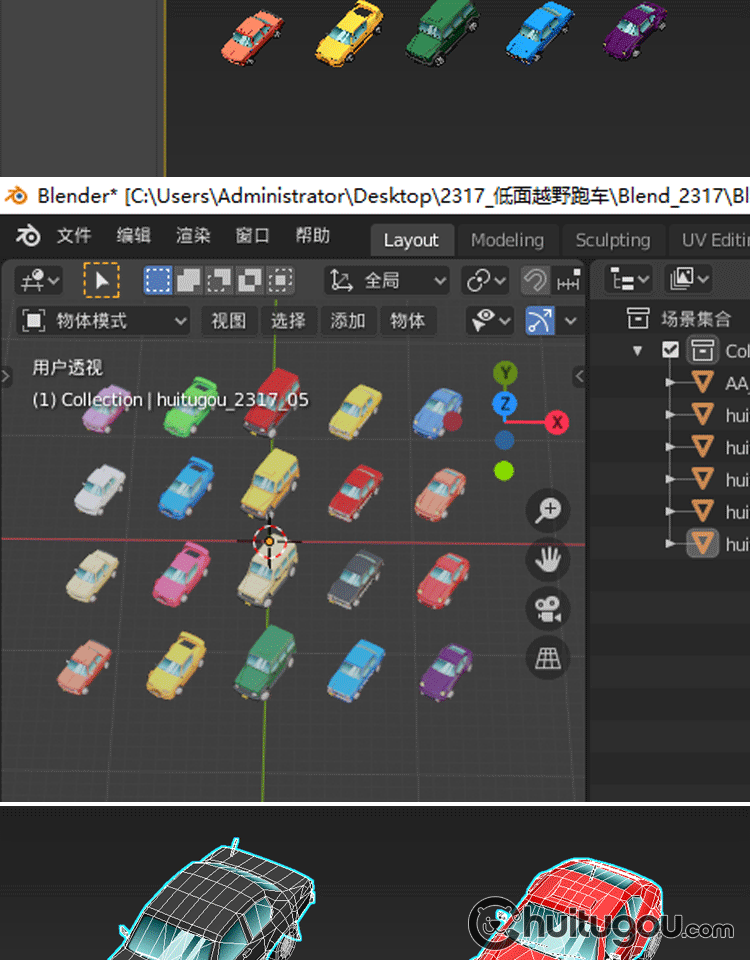Switch to the Modeling workspace tab

coord(507,240)
